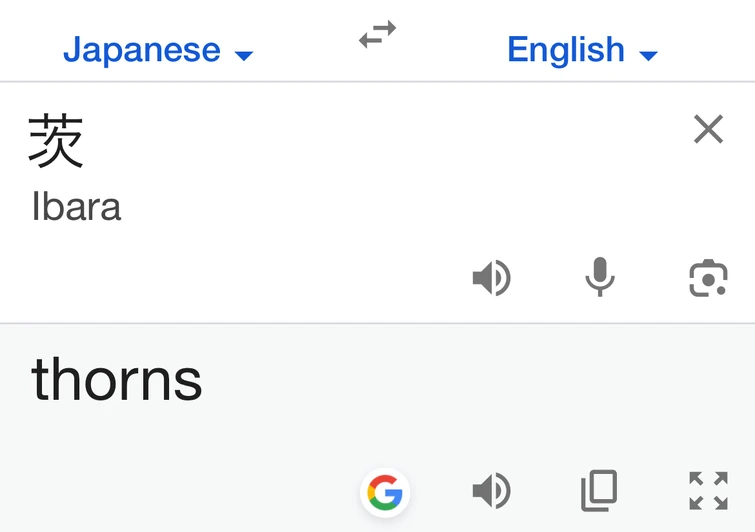
Task: Click the arrow beside Japanese
Action: click(x=244, y=55)
